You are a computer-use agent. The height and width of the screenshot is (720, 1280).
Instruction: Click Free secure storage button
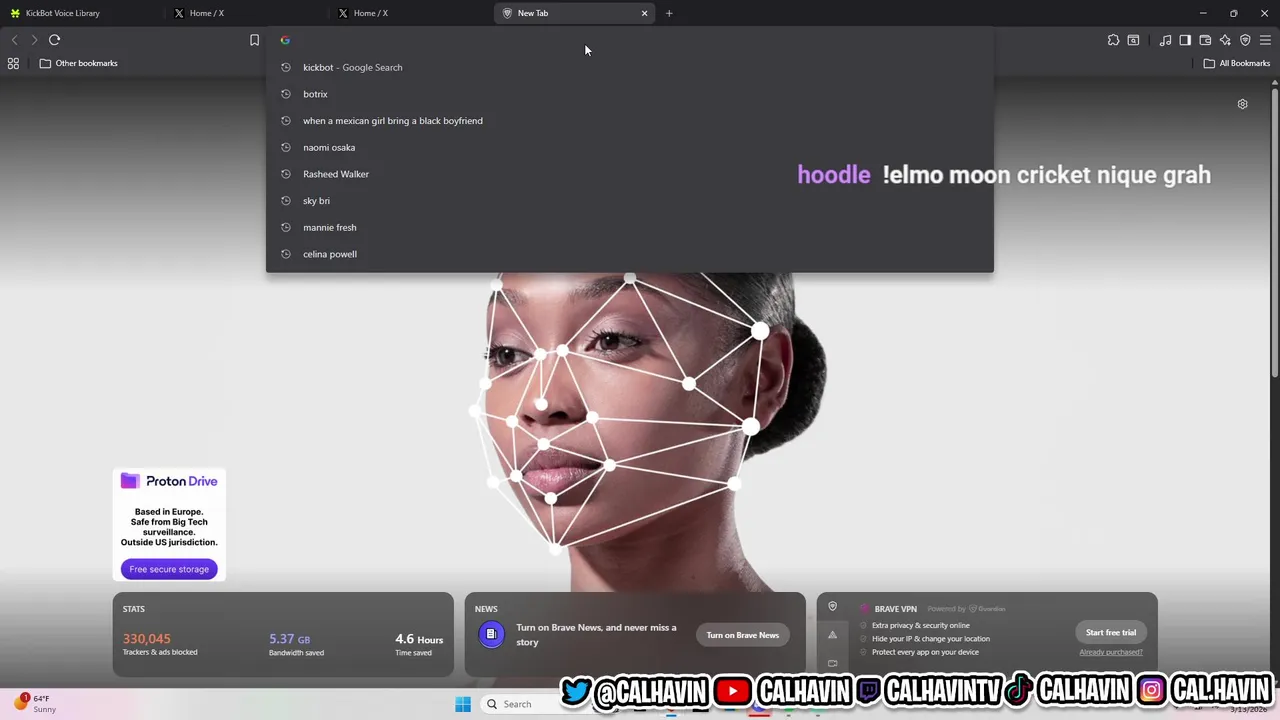[169, 569]
